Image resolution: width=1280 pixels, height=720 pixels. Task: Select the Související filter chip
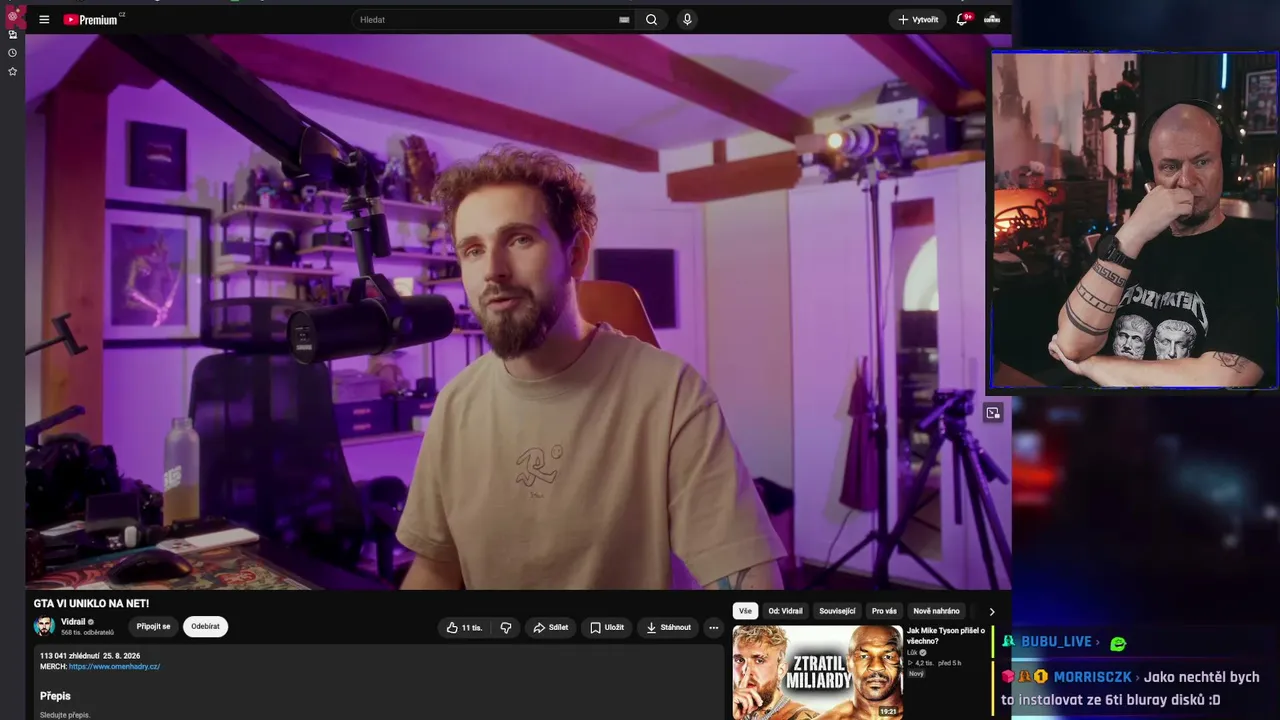point(837,611)
